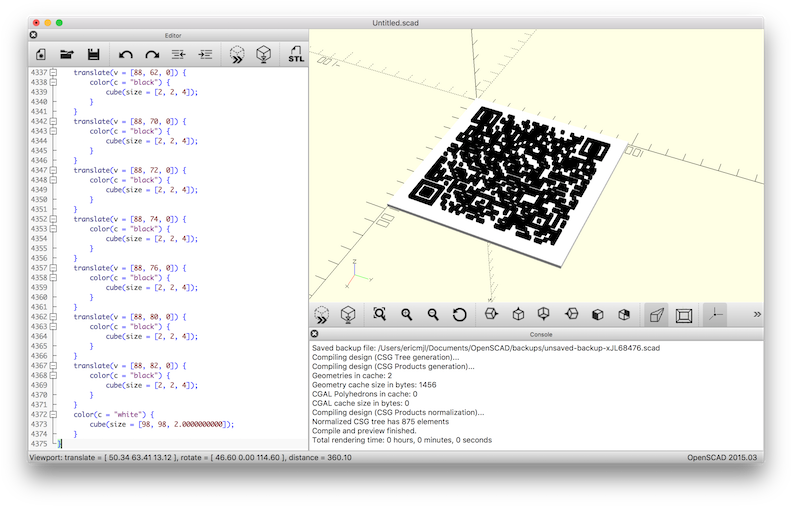Place cursor in 'cube(size = [98, 98, 2.0000000000])'
Viewport: 791px width, 506px height.
pyautogui.click(x=160, y=424)
